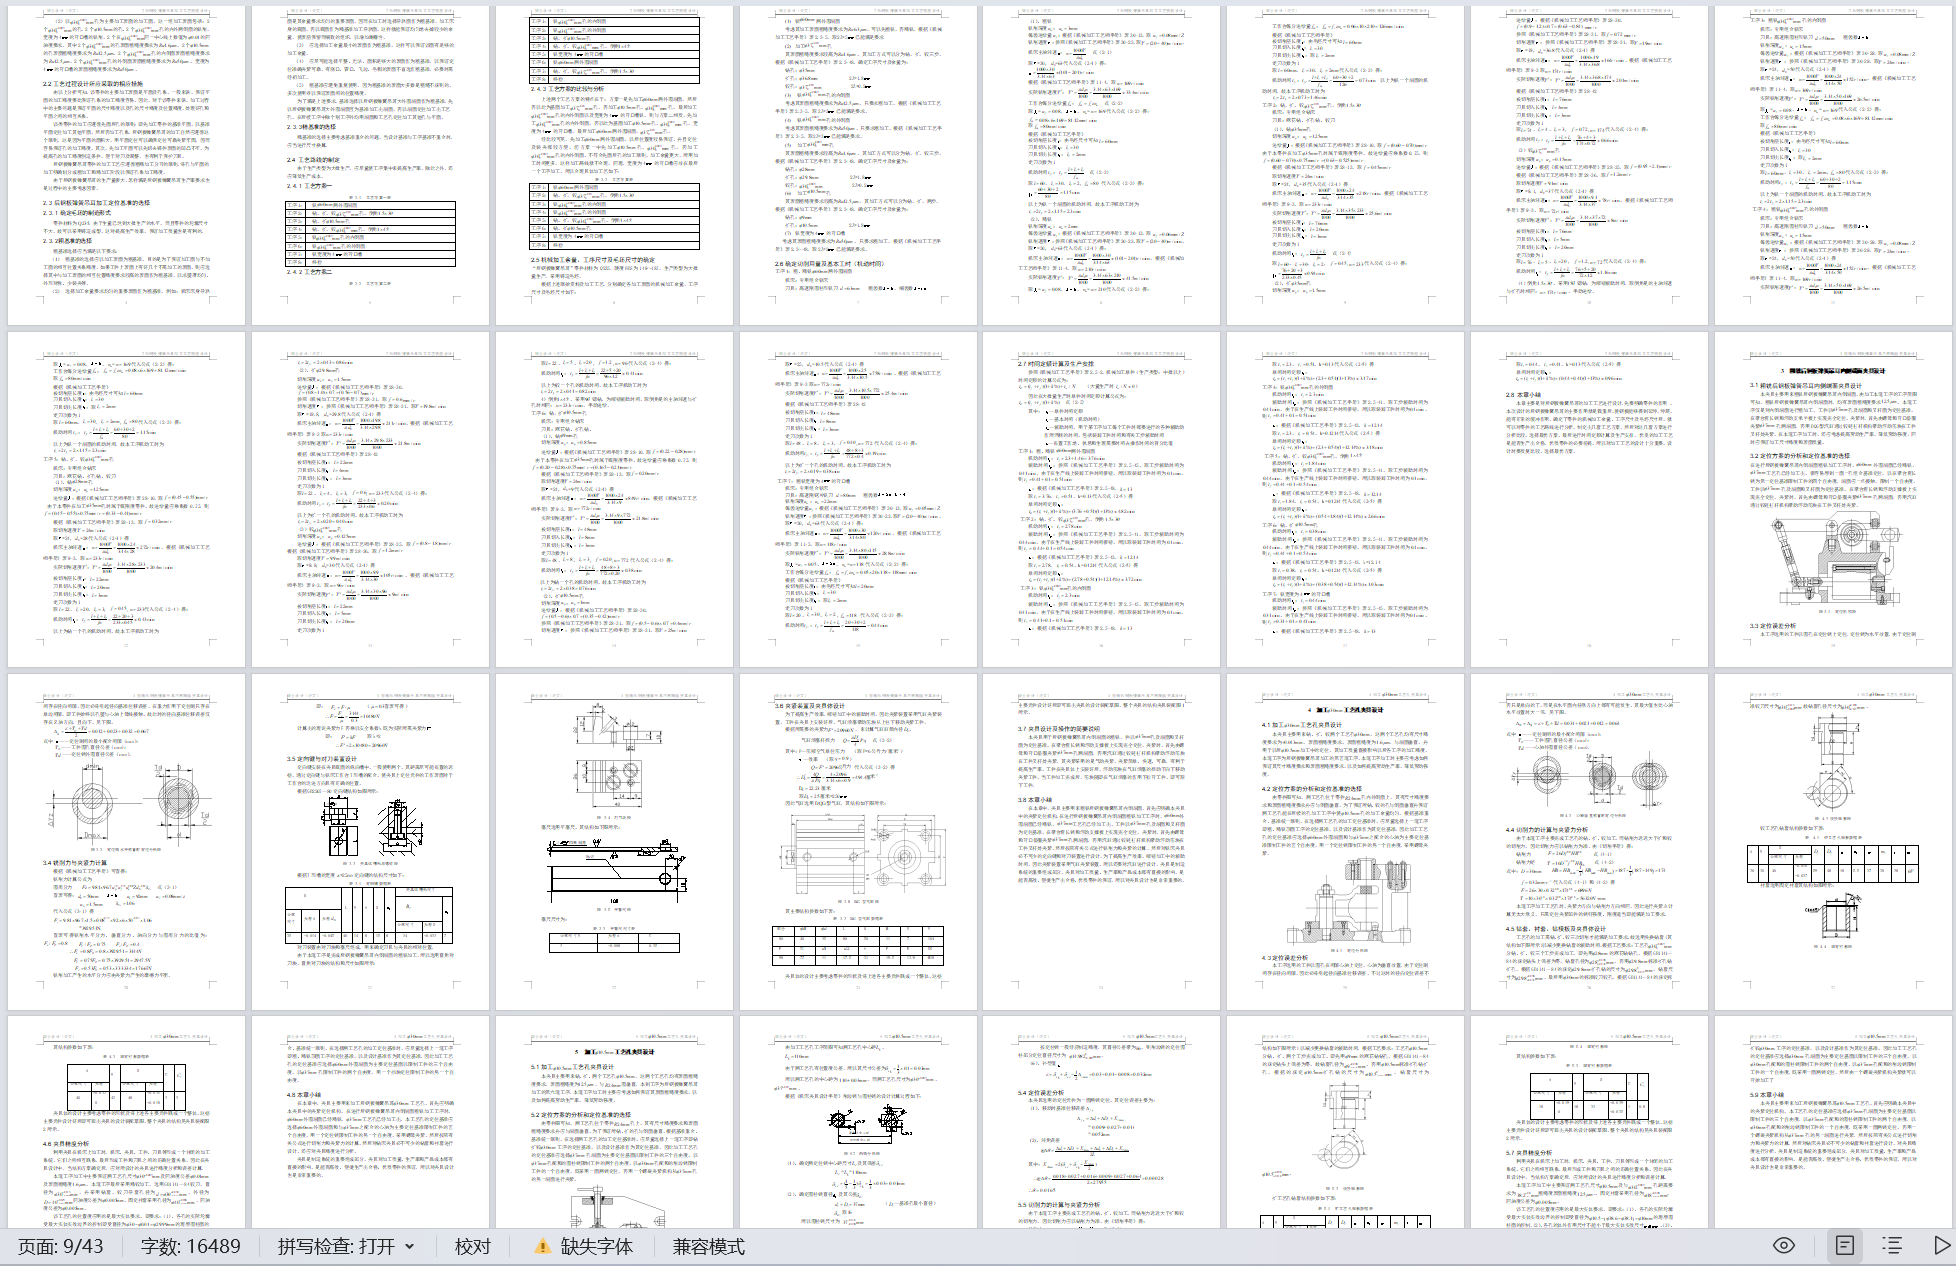Click heading 4.2 定位方案的分析和定位基准的选择

1311,788
